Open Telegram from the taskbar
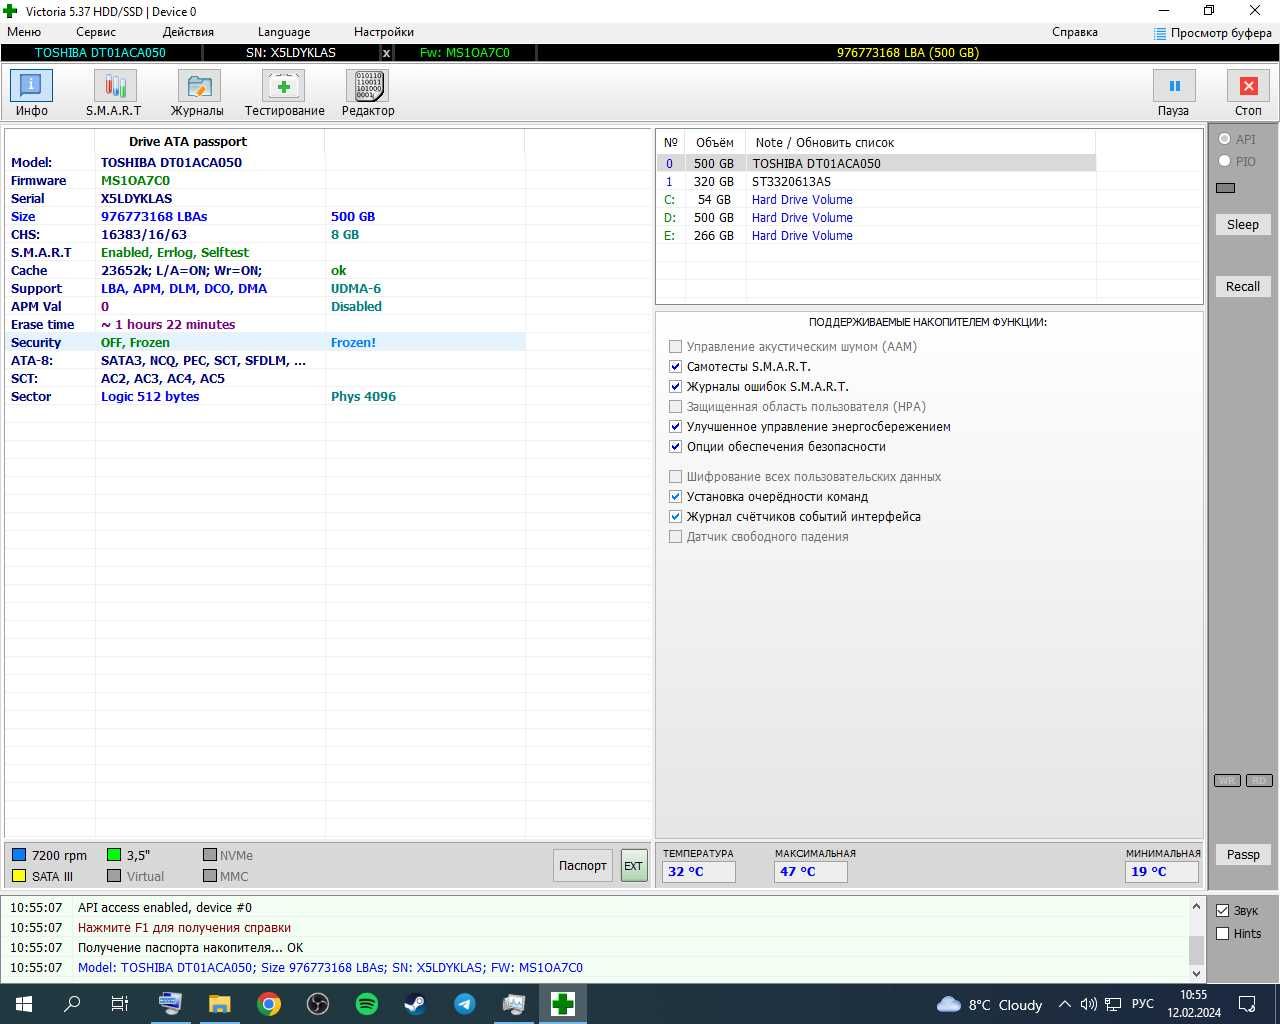Image resolution: width=1280 pixels, height=1024 pixels. coord(464,1004)
